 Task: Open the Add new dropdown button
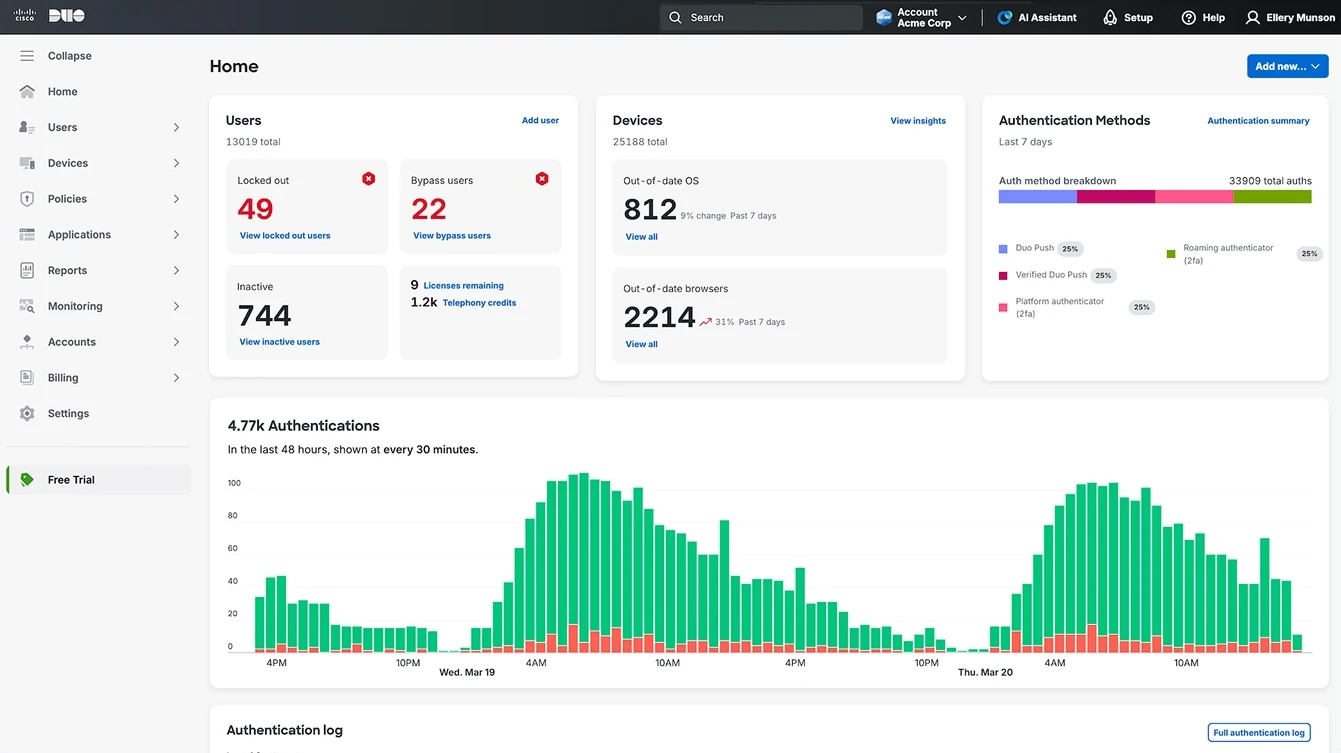coord(1288,66)
